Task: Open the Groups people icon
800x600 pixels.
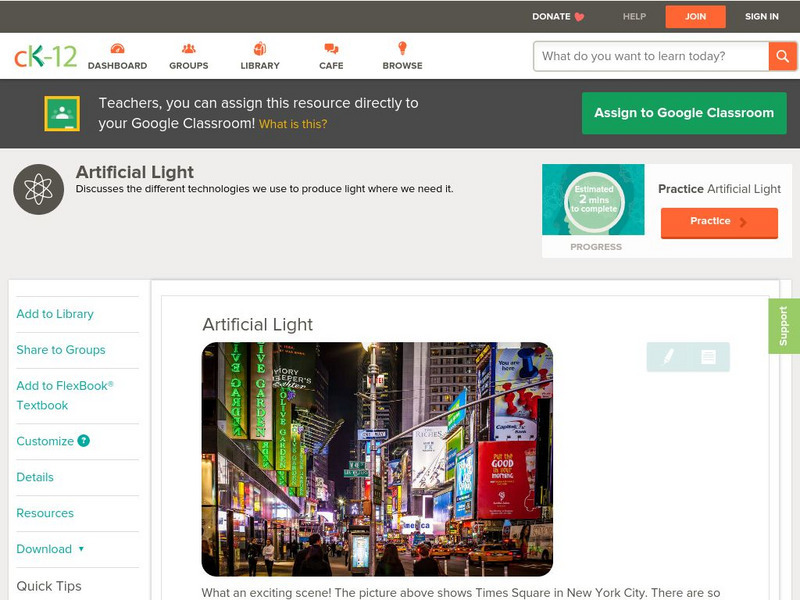Action: click(x=189, y=48)
